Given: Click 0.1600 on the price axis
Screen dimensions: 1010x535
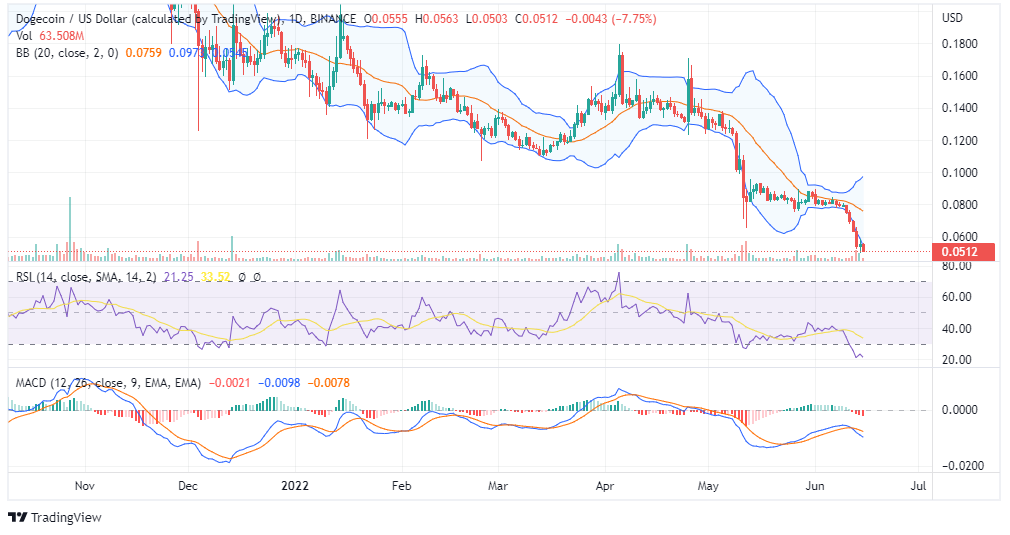Looking at the screenshot, I should [x=960, y=76].
